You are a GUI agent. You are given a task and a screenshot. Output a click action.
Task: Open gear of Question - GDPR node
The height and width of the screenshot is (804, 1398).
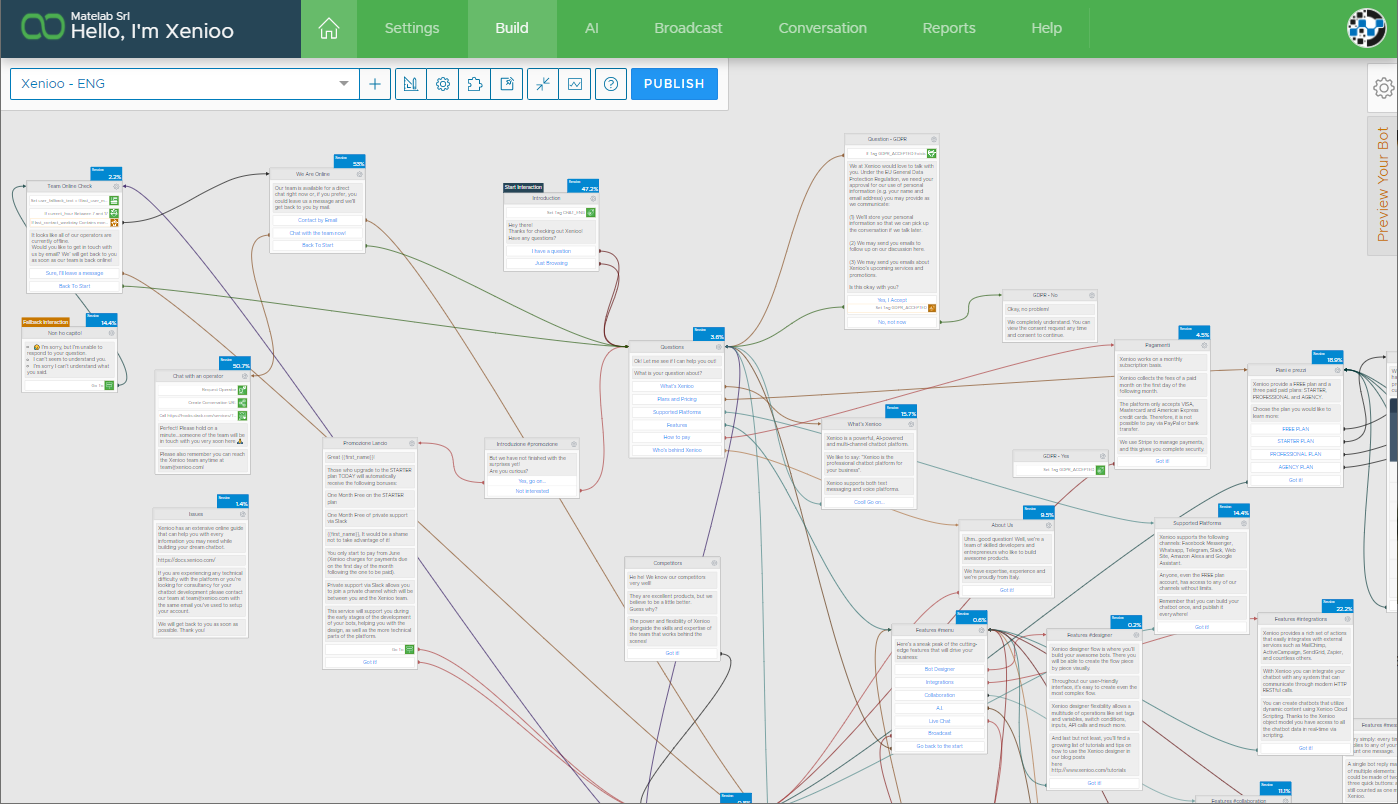935,139
